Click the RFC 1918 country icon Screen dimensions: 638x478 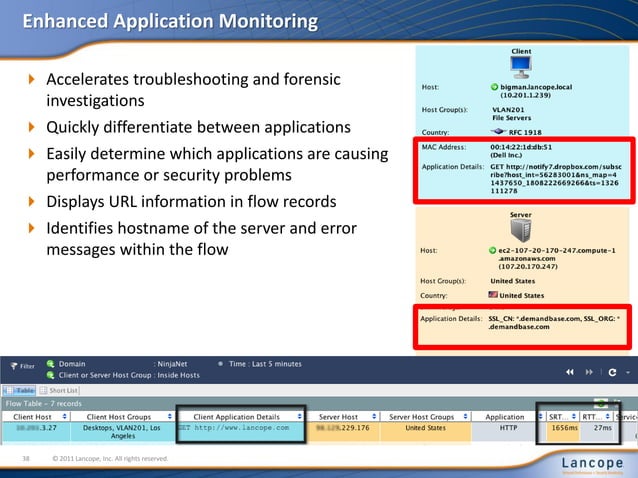tap(494, 130)
